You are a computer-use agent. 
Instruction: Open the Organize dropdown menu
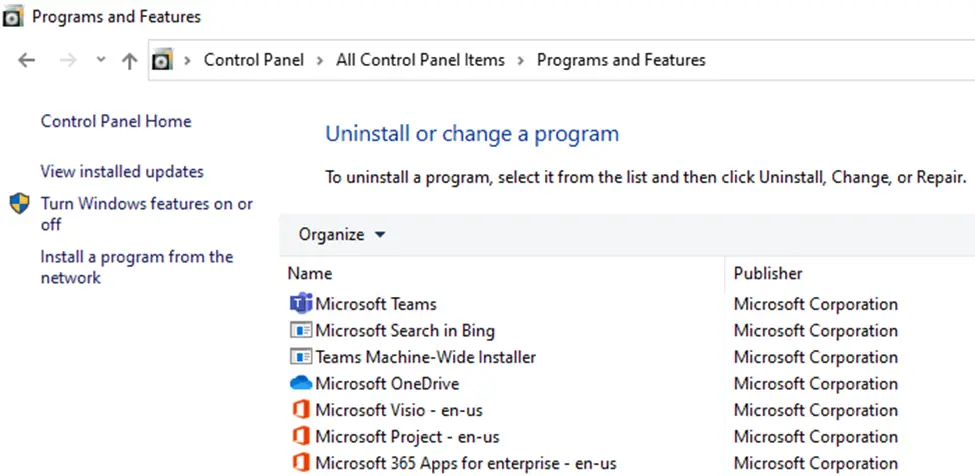tap(342, 235)
